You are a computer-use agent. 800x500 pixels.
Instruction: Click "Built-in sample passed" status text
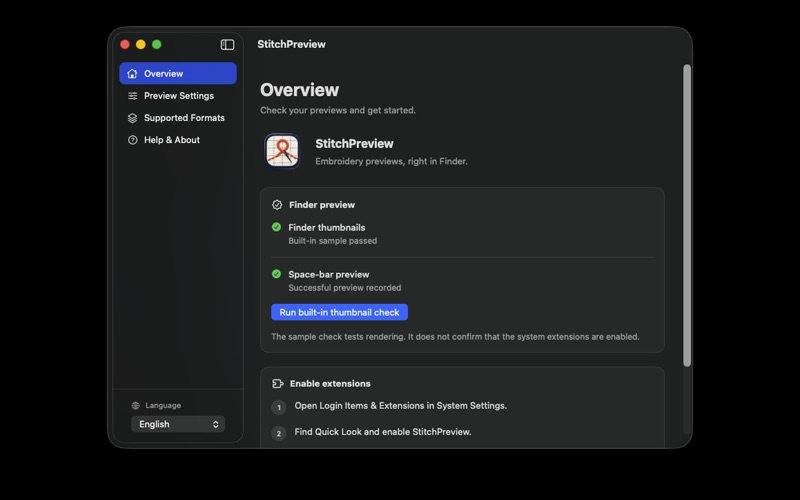pos(333,241)
